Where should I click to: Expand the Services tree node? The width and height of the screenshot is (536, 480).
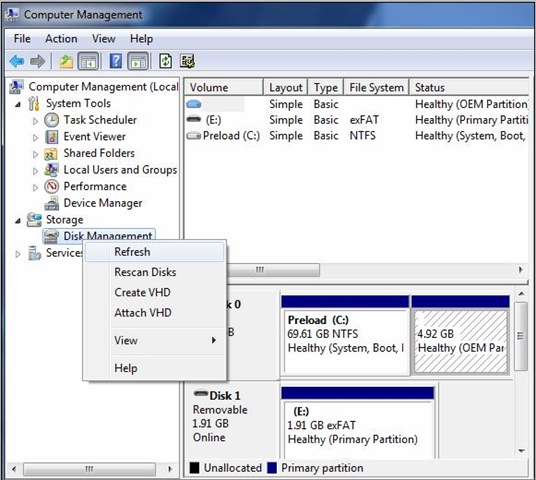point(18,254)
